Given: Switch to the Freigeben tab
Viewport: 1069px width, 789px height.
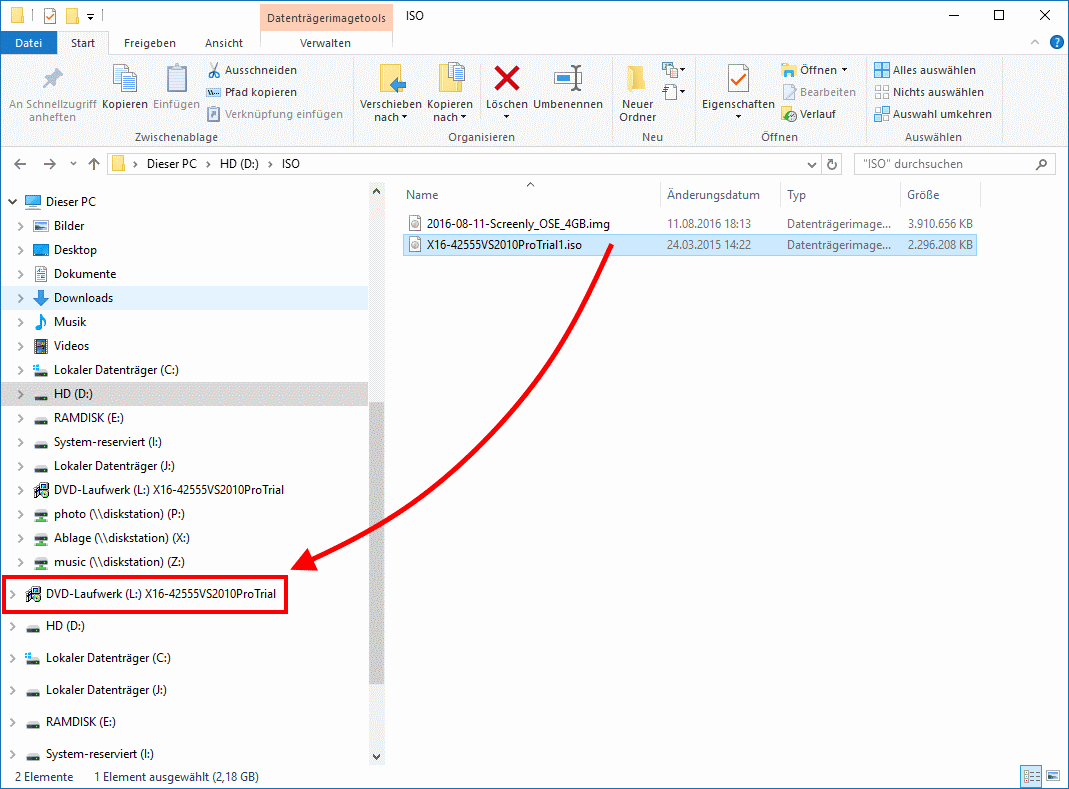Looking at the screenshot, I should (x=150, y=43).
